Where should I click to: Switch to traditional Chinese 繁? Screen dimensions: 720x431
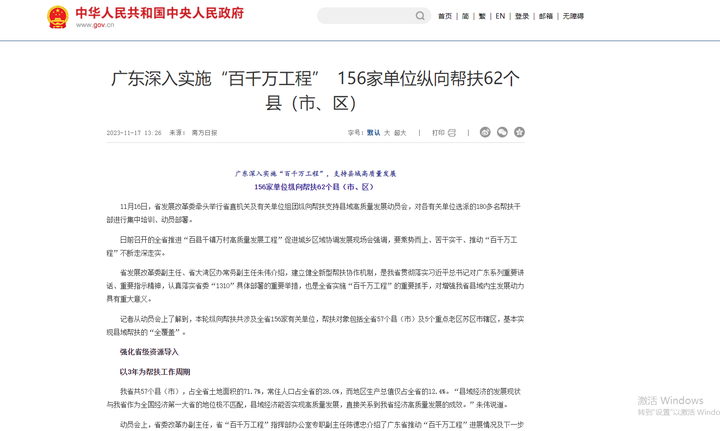click(x=482, y=16)
